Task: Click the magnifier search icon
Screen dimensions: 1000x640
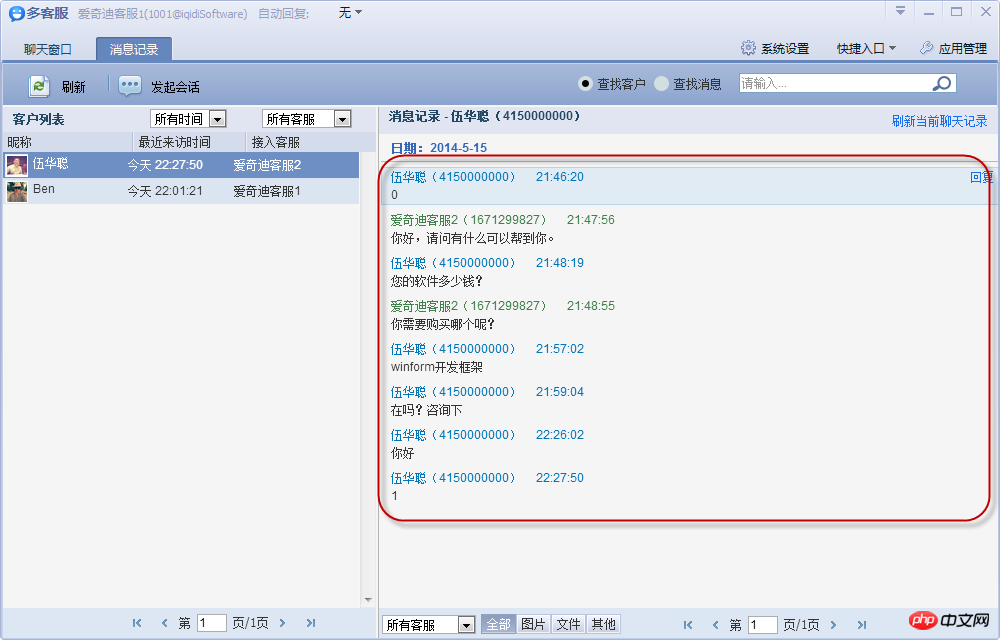Action: (942, 83)
